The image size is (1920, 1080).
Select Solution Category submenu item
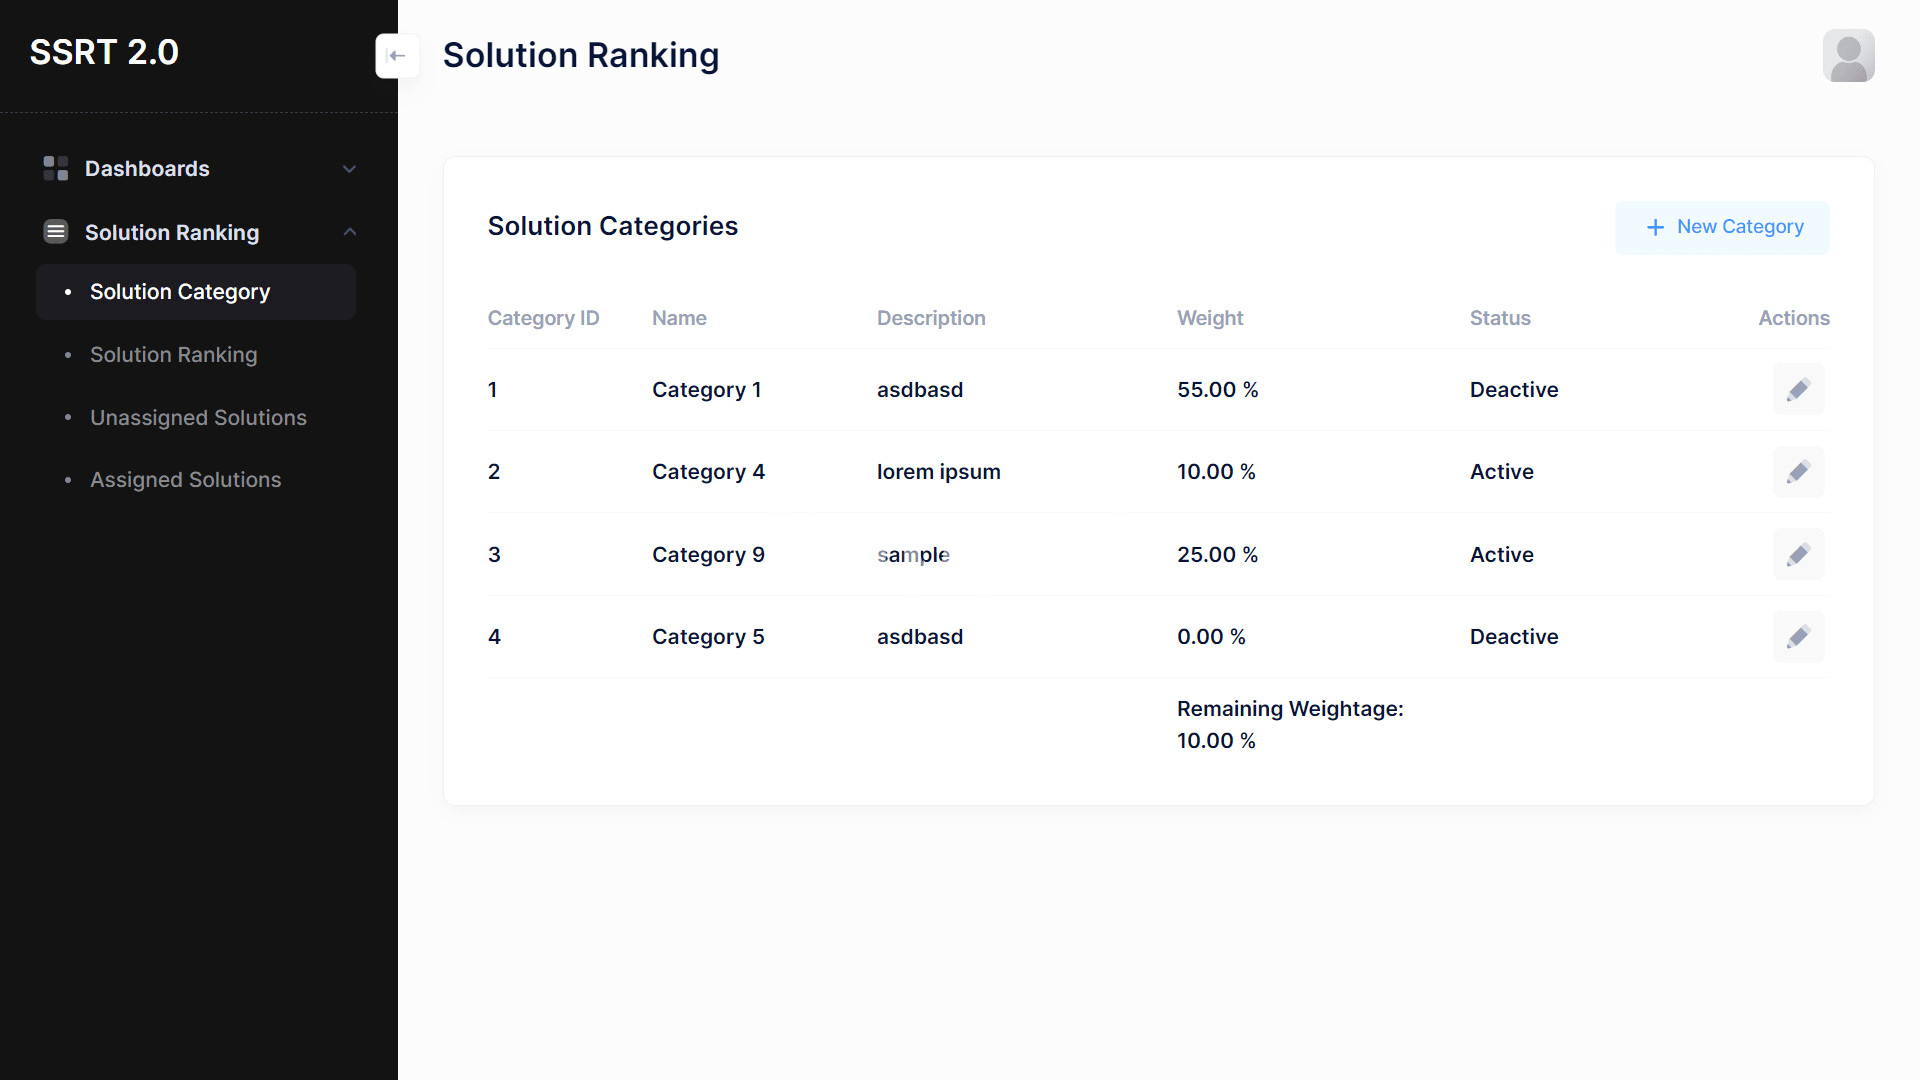click(180, 292)
